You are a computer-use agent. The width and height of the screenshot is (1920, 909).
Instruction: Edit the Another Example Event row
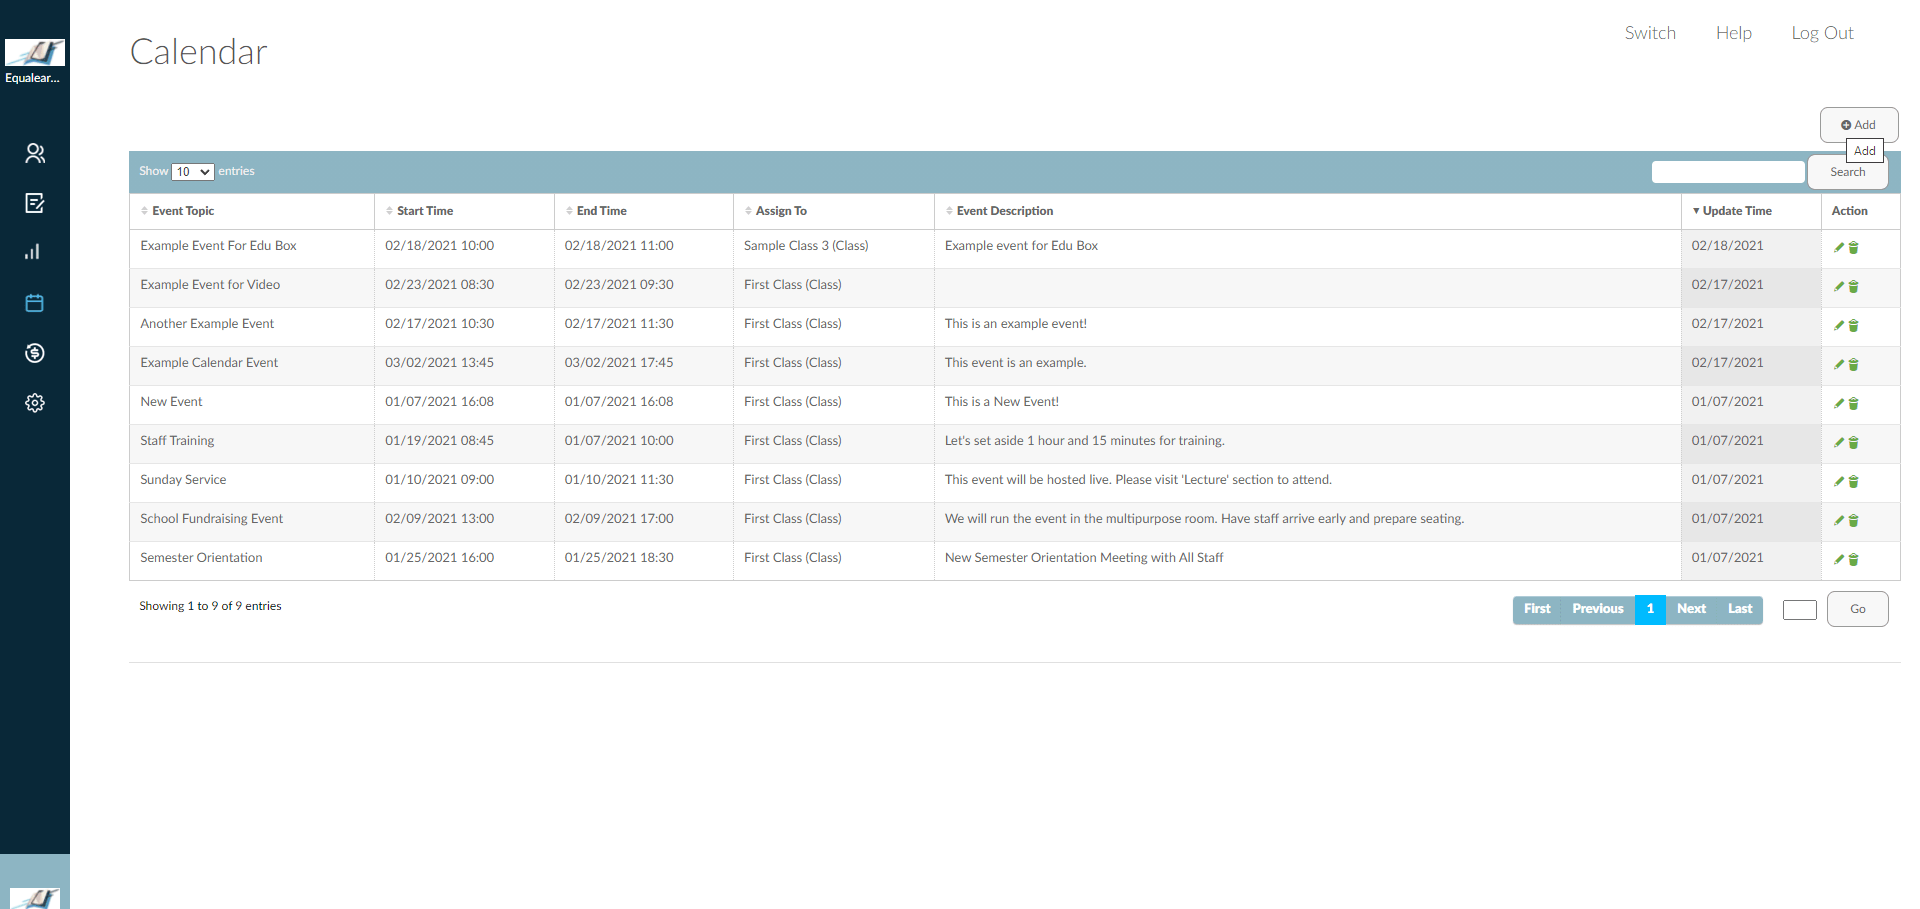point(1839,325)
